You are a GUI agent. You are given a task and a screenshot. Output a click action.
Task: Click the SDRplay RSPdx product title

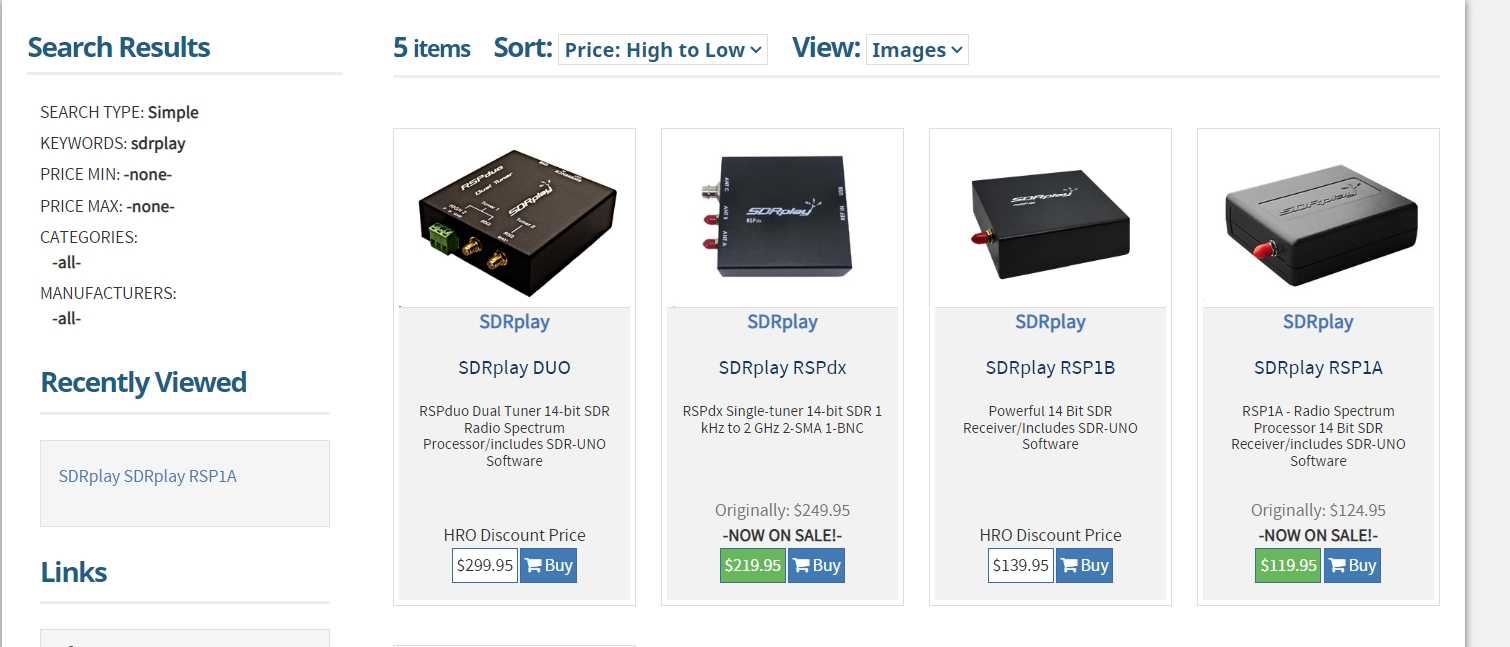[x=782, y=367]
